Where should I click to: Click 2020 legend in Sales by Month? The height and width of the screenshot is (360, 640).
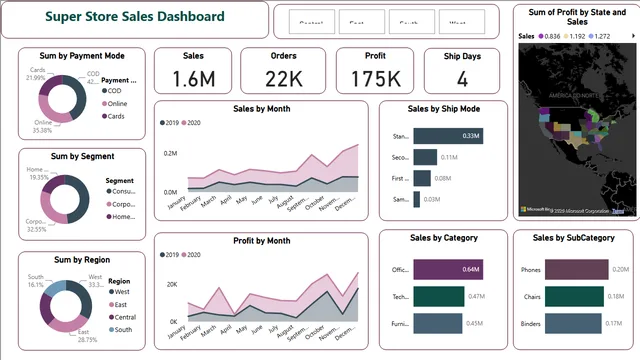pyautogui.click(x=191, y=123)
